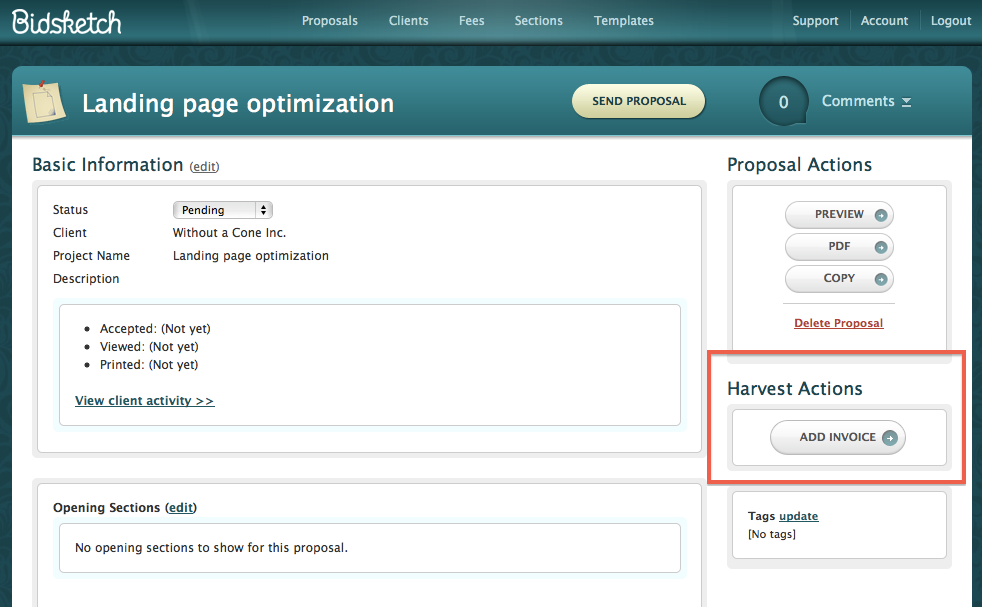Click the Basic Information heading
The height and width of the screenshot is (607, 982).
pos(108,164)
